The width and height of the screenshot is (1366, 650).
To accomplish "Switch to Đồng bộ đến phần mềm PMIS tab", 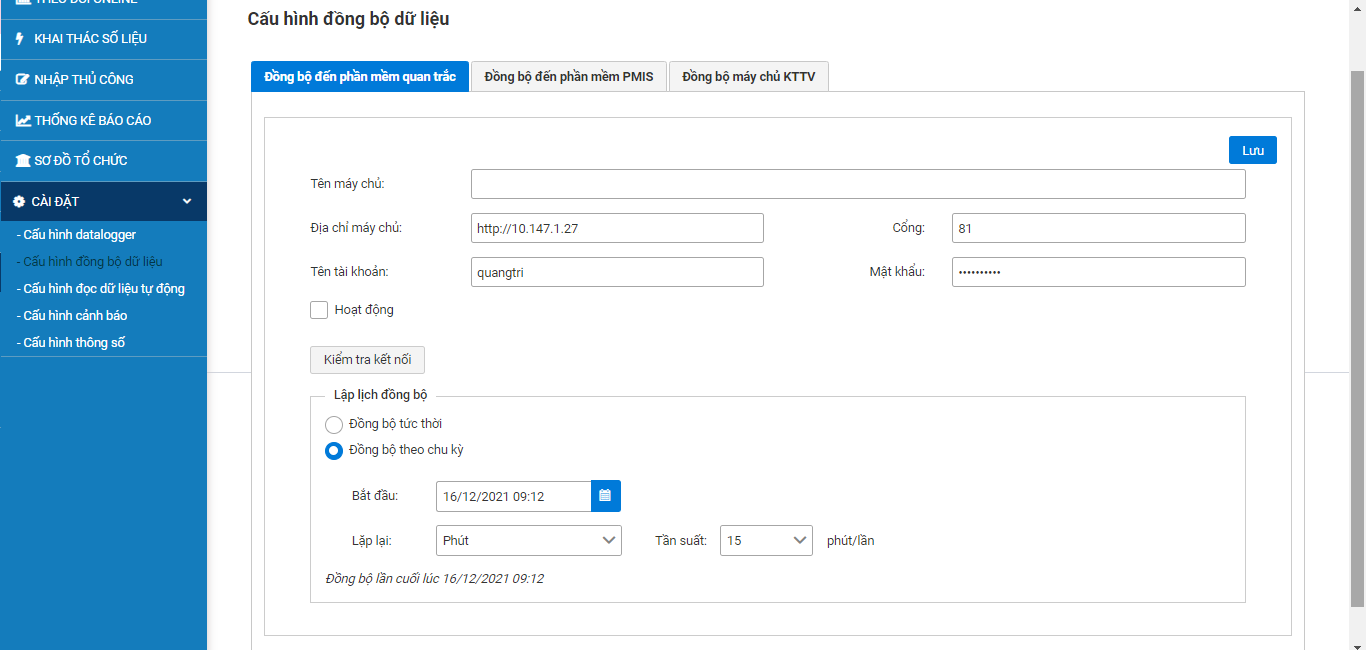I will pos(568,77).
